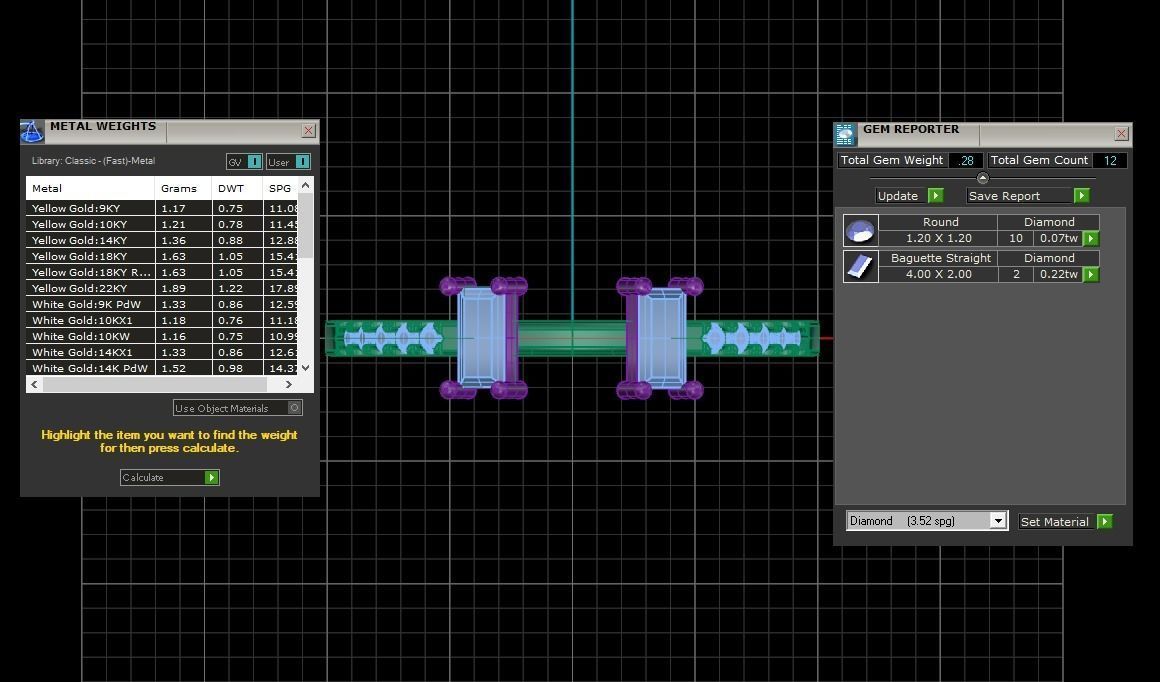
Task: Collapse Gem Reporter header with round arrow
Action: coord(982,178)
